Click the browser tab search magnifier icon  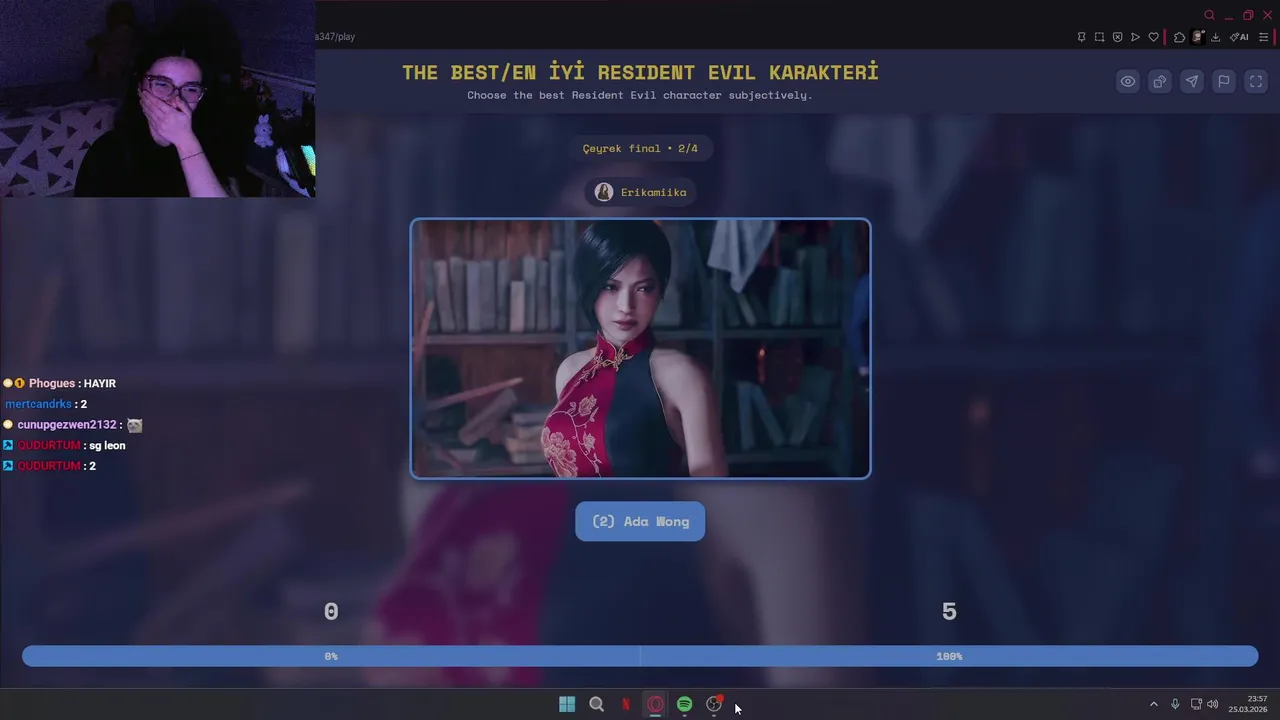tap(1209, 15)
